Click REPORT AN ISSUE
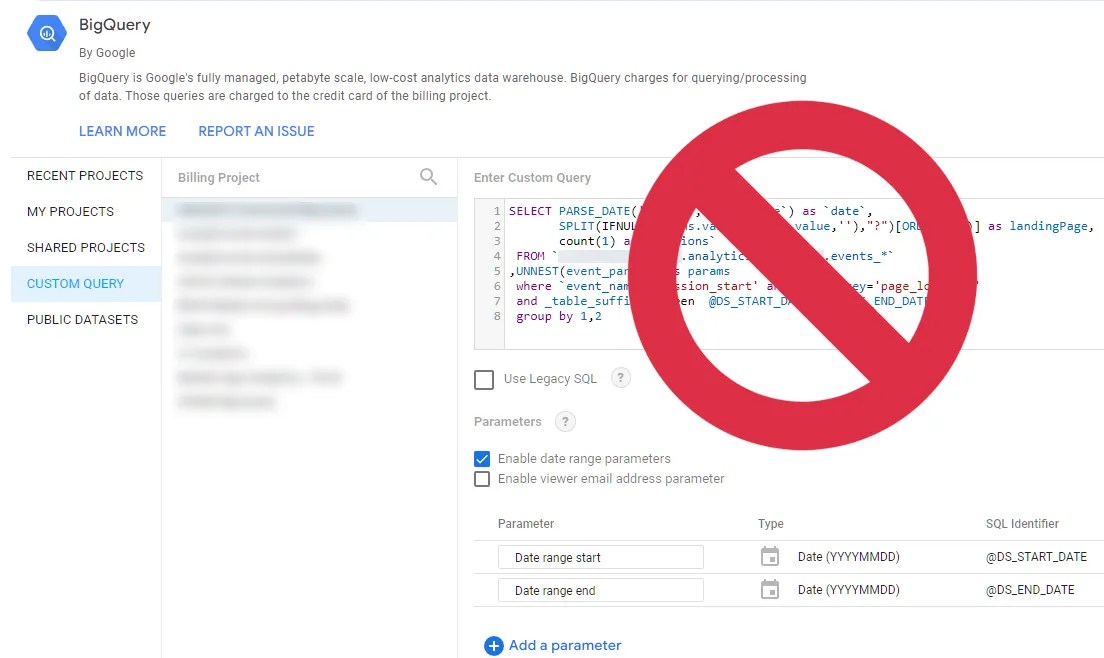 [x=256, y=131]
